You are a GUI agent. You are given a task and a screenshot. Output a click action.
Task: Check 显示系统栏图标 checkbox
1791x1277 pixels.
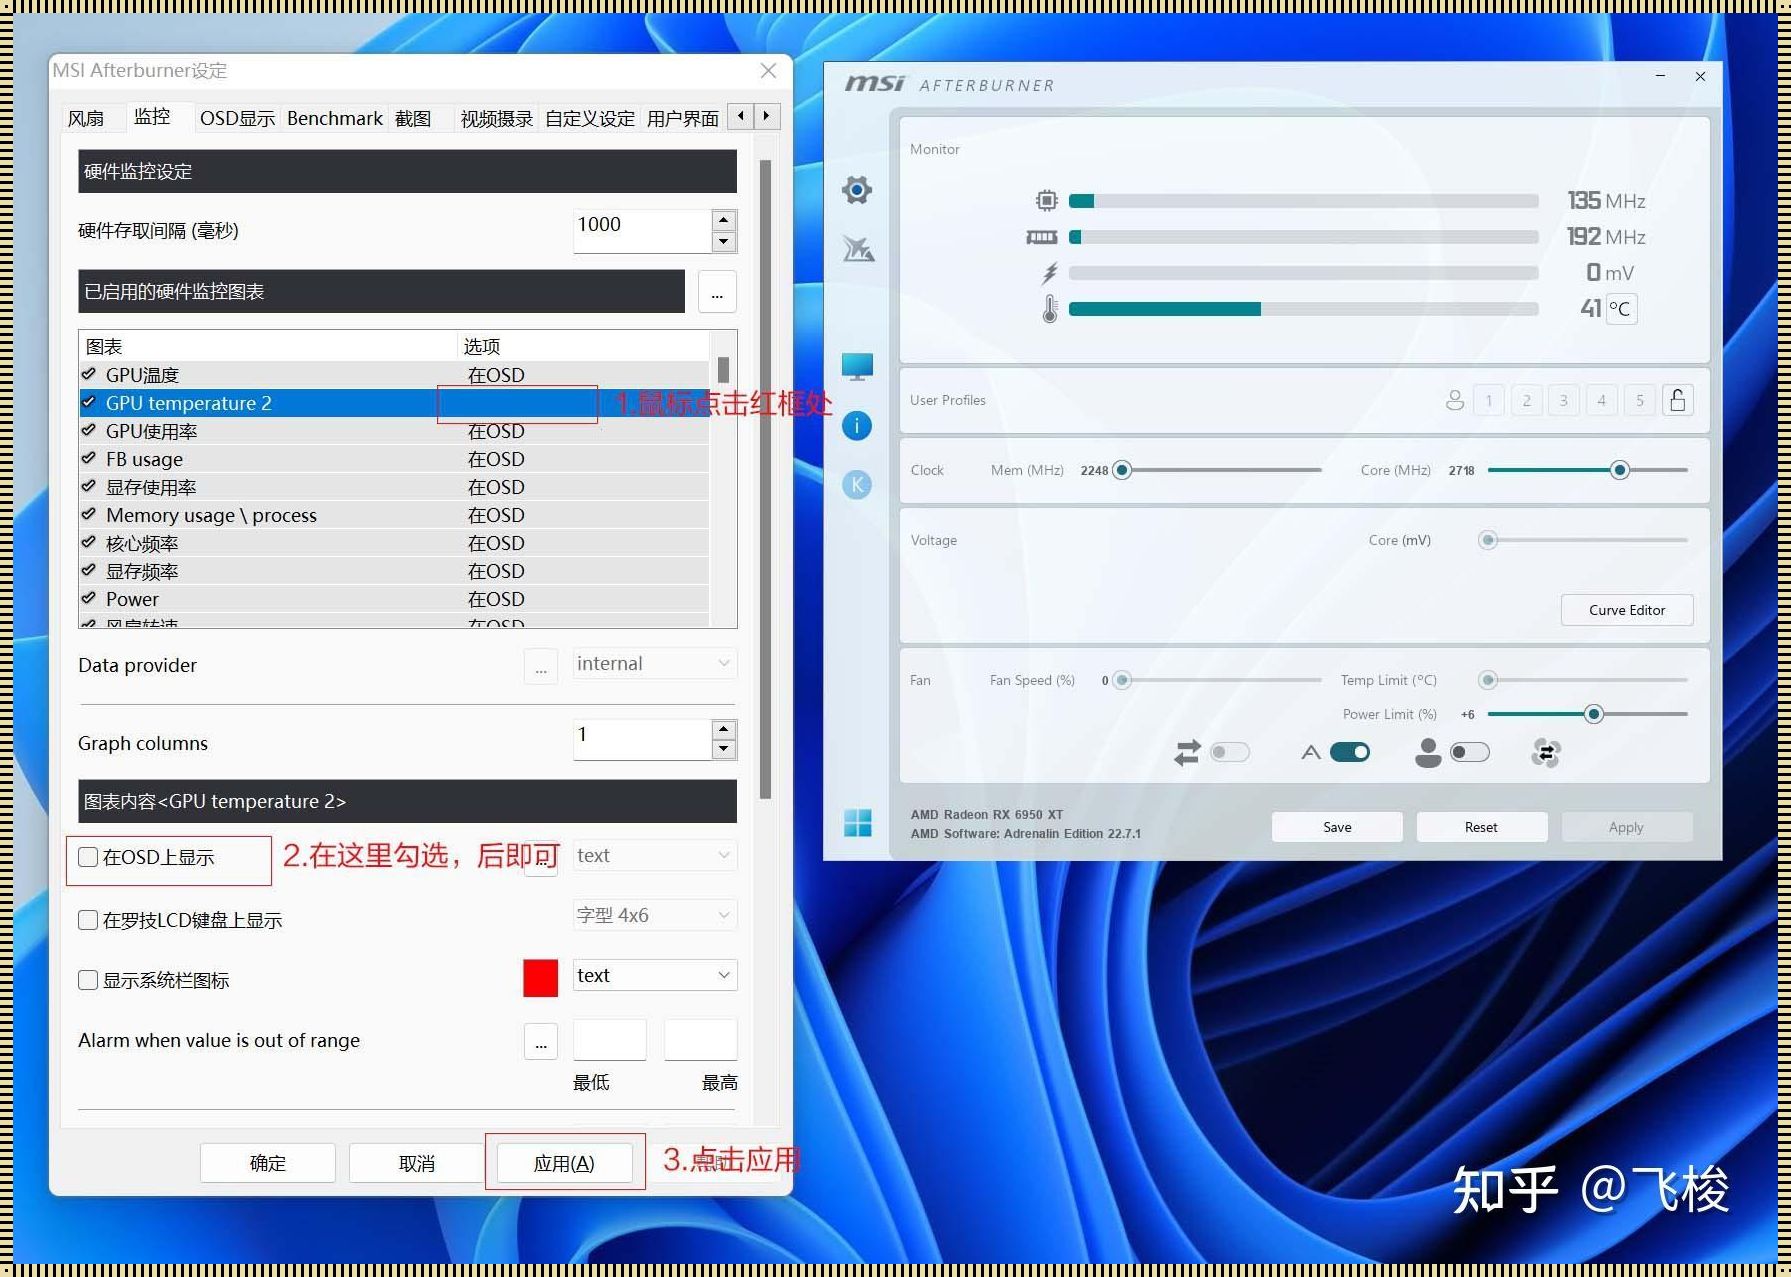pyautogui.click(x=88, y=980)
